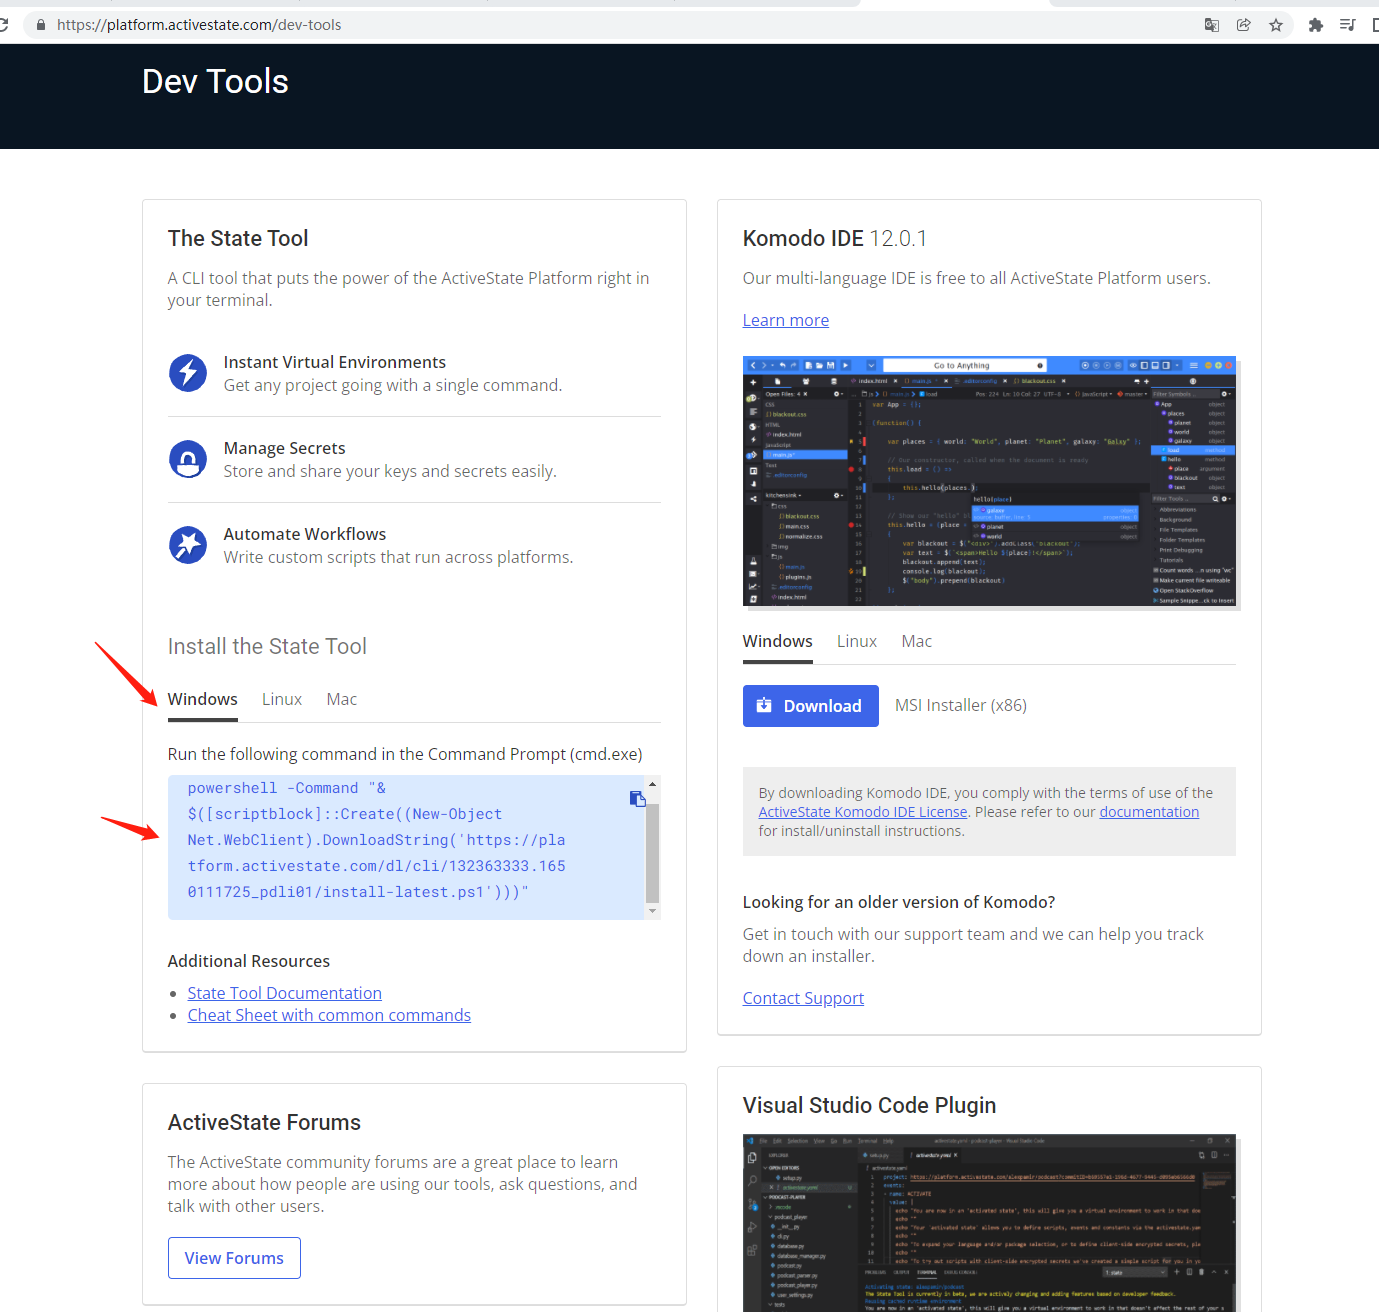Download the Komodo IDE MSI installer
This screenshot has width=1379, height=1312.
coord(811,706)
